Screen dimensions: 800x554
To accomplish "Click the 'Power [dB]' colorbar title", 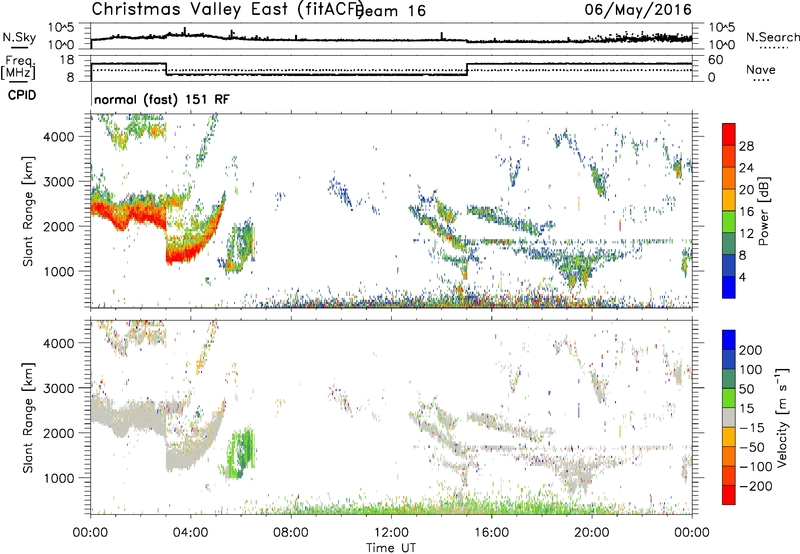I will (x=764, y=211).
